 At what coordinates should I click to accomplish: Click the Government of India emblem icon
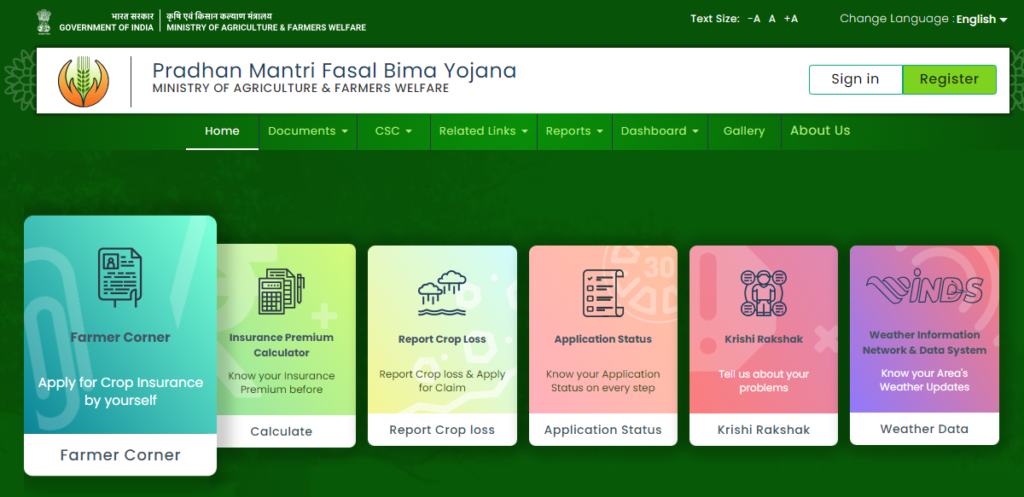pos(44,21)
